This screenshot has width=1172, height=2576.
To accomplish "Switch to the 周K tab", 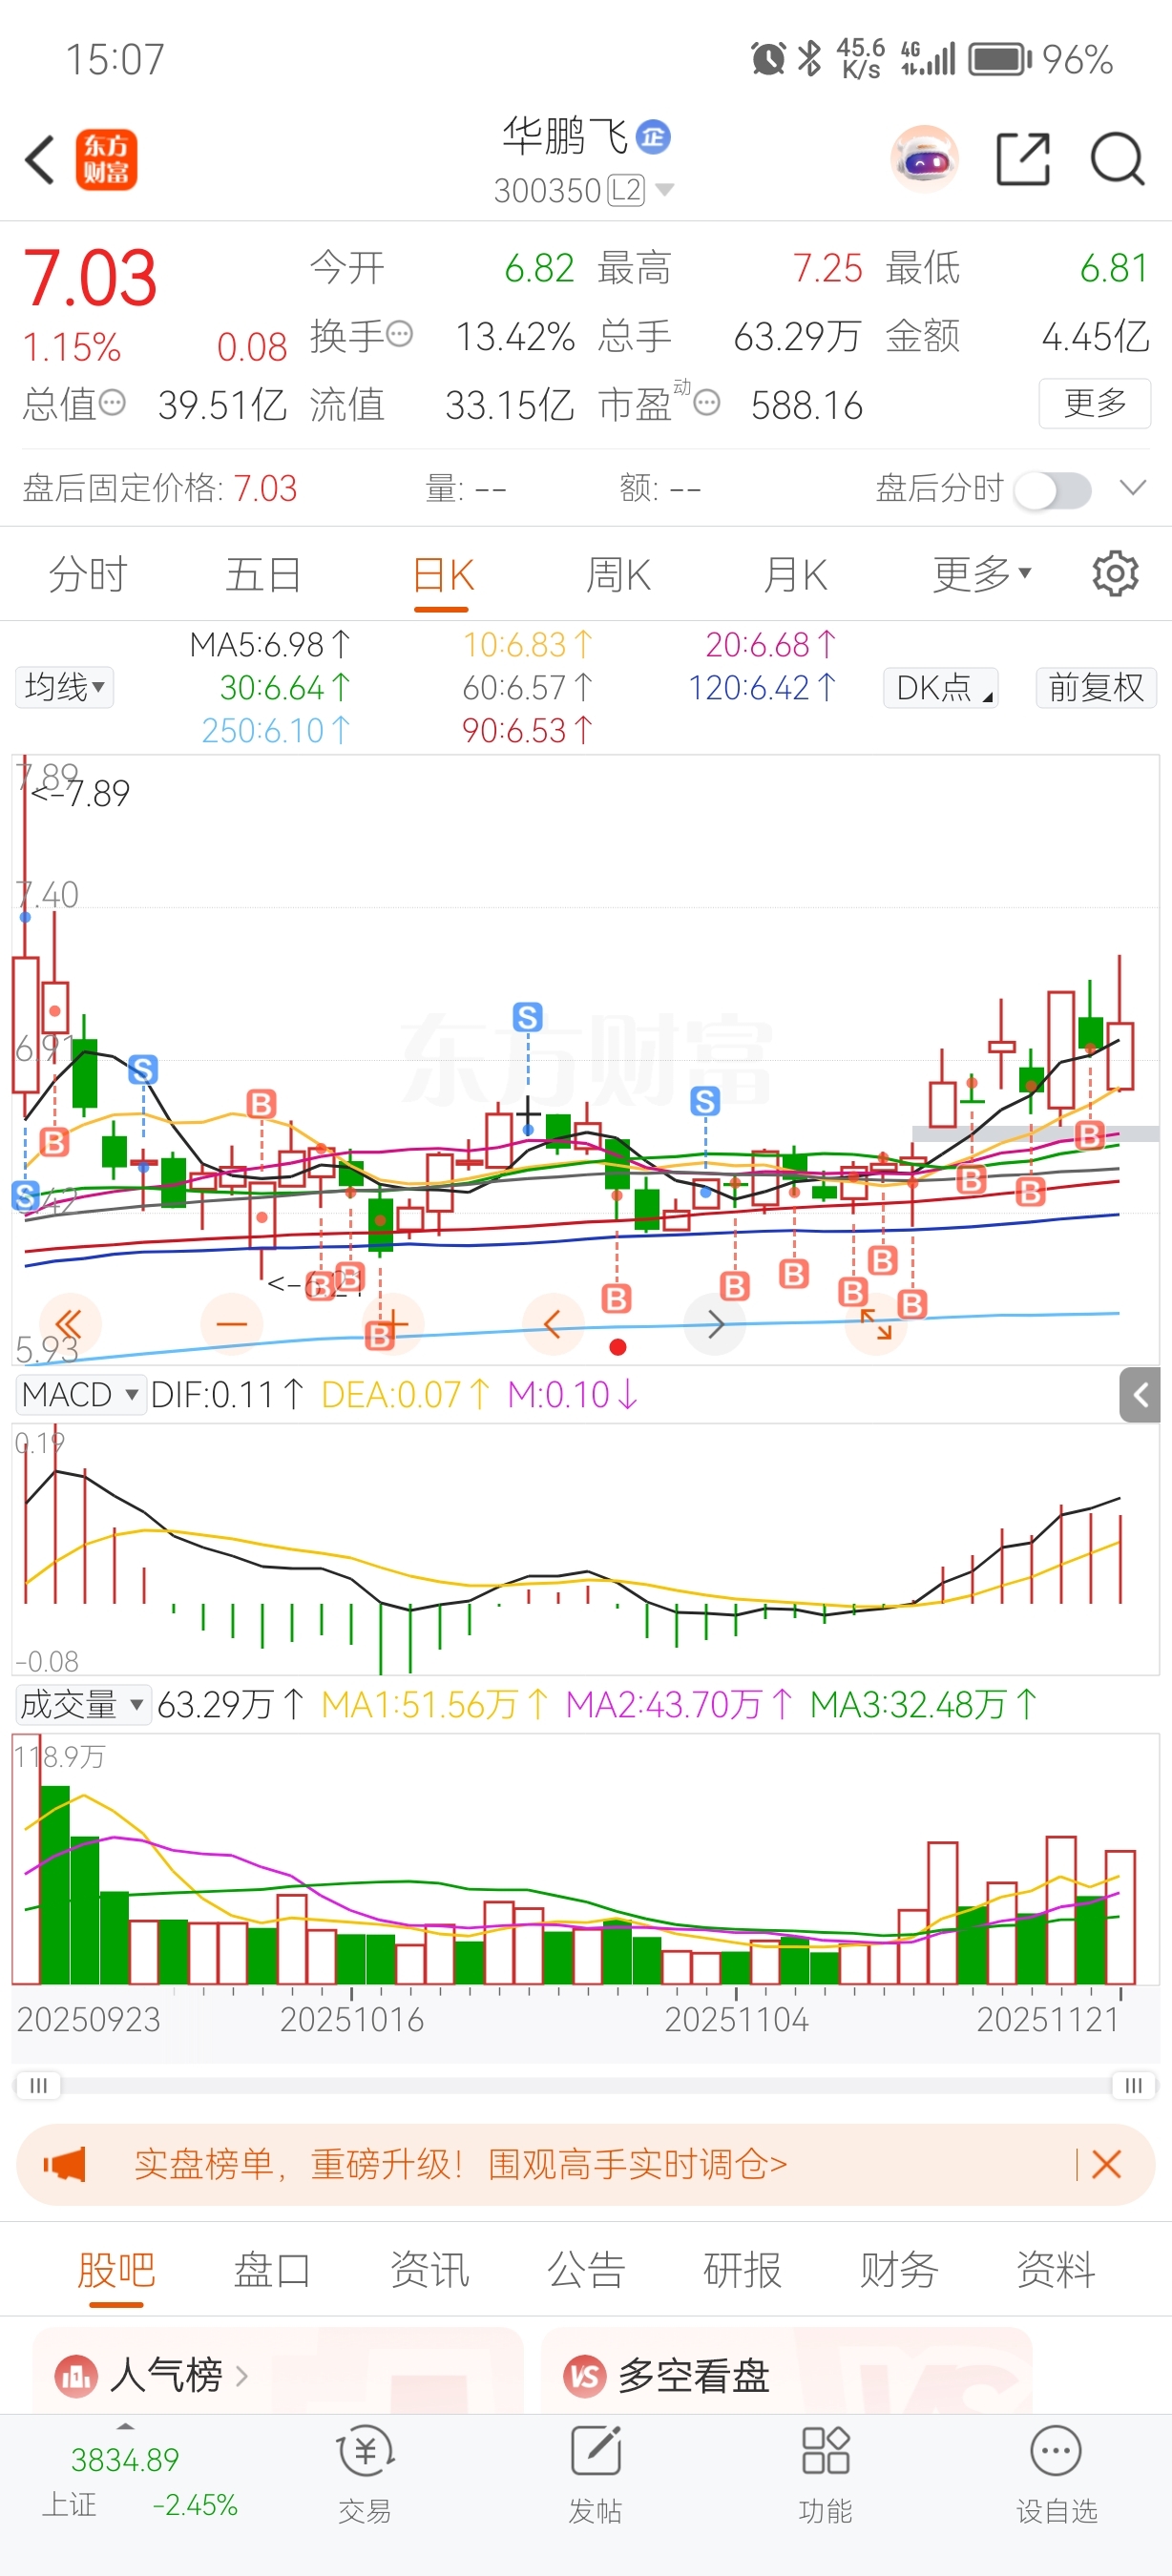I will click(x=619, y=575).
